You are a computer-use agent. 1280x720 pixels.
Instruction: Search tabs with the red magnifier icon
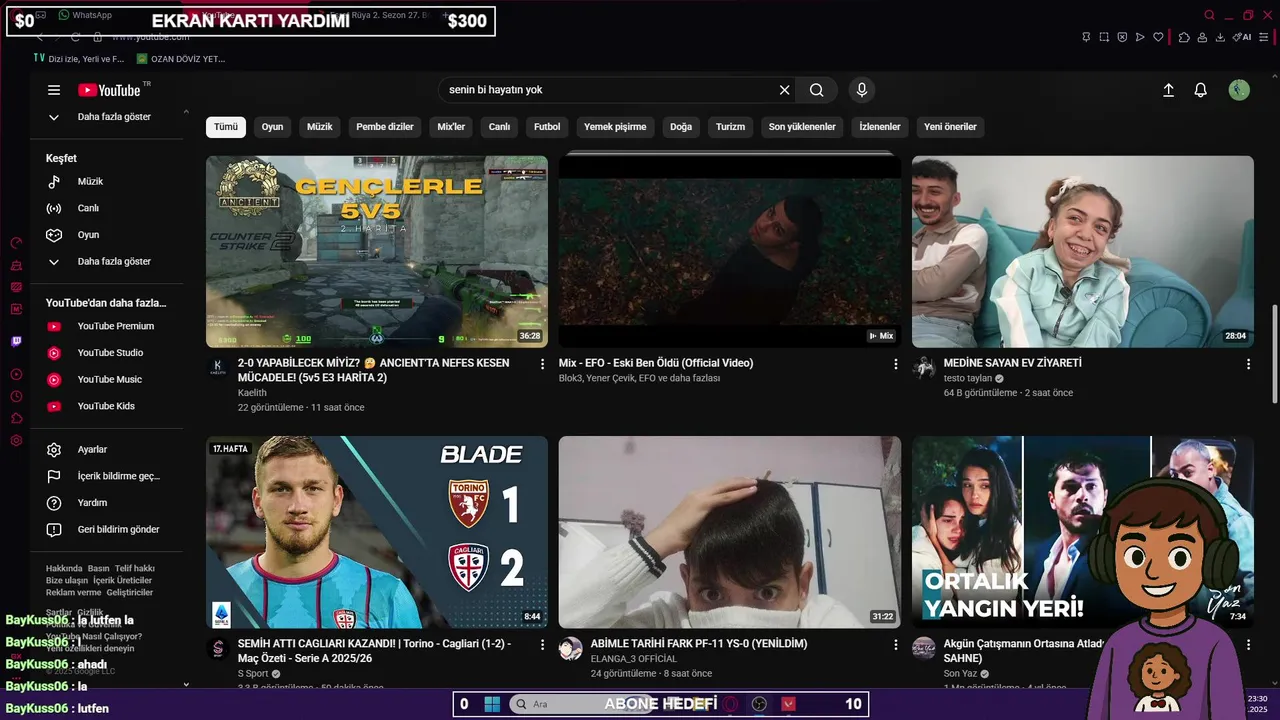(1209, 15)
